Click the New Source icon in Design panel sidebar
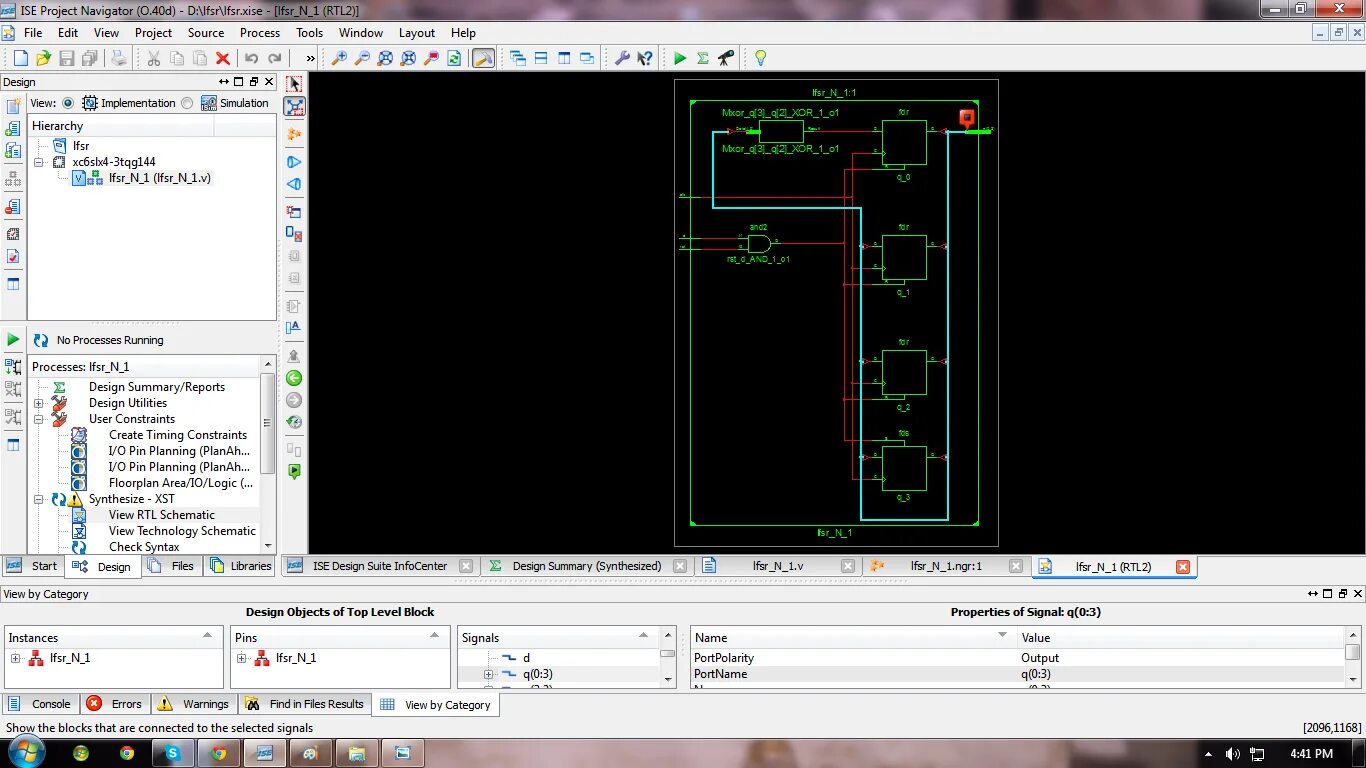Screen dimensions: 1366x768 pyautogui.click(x=13, y=106)
